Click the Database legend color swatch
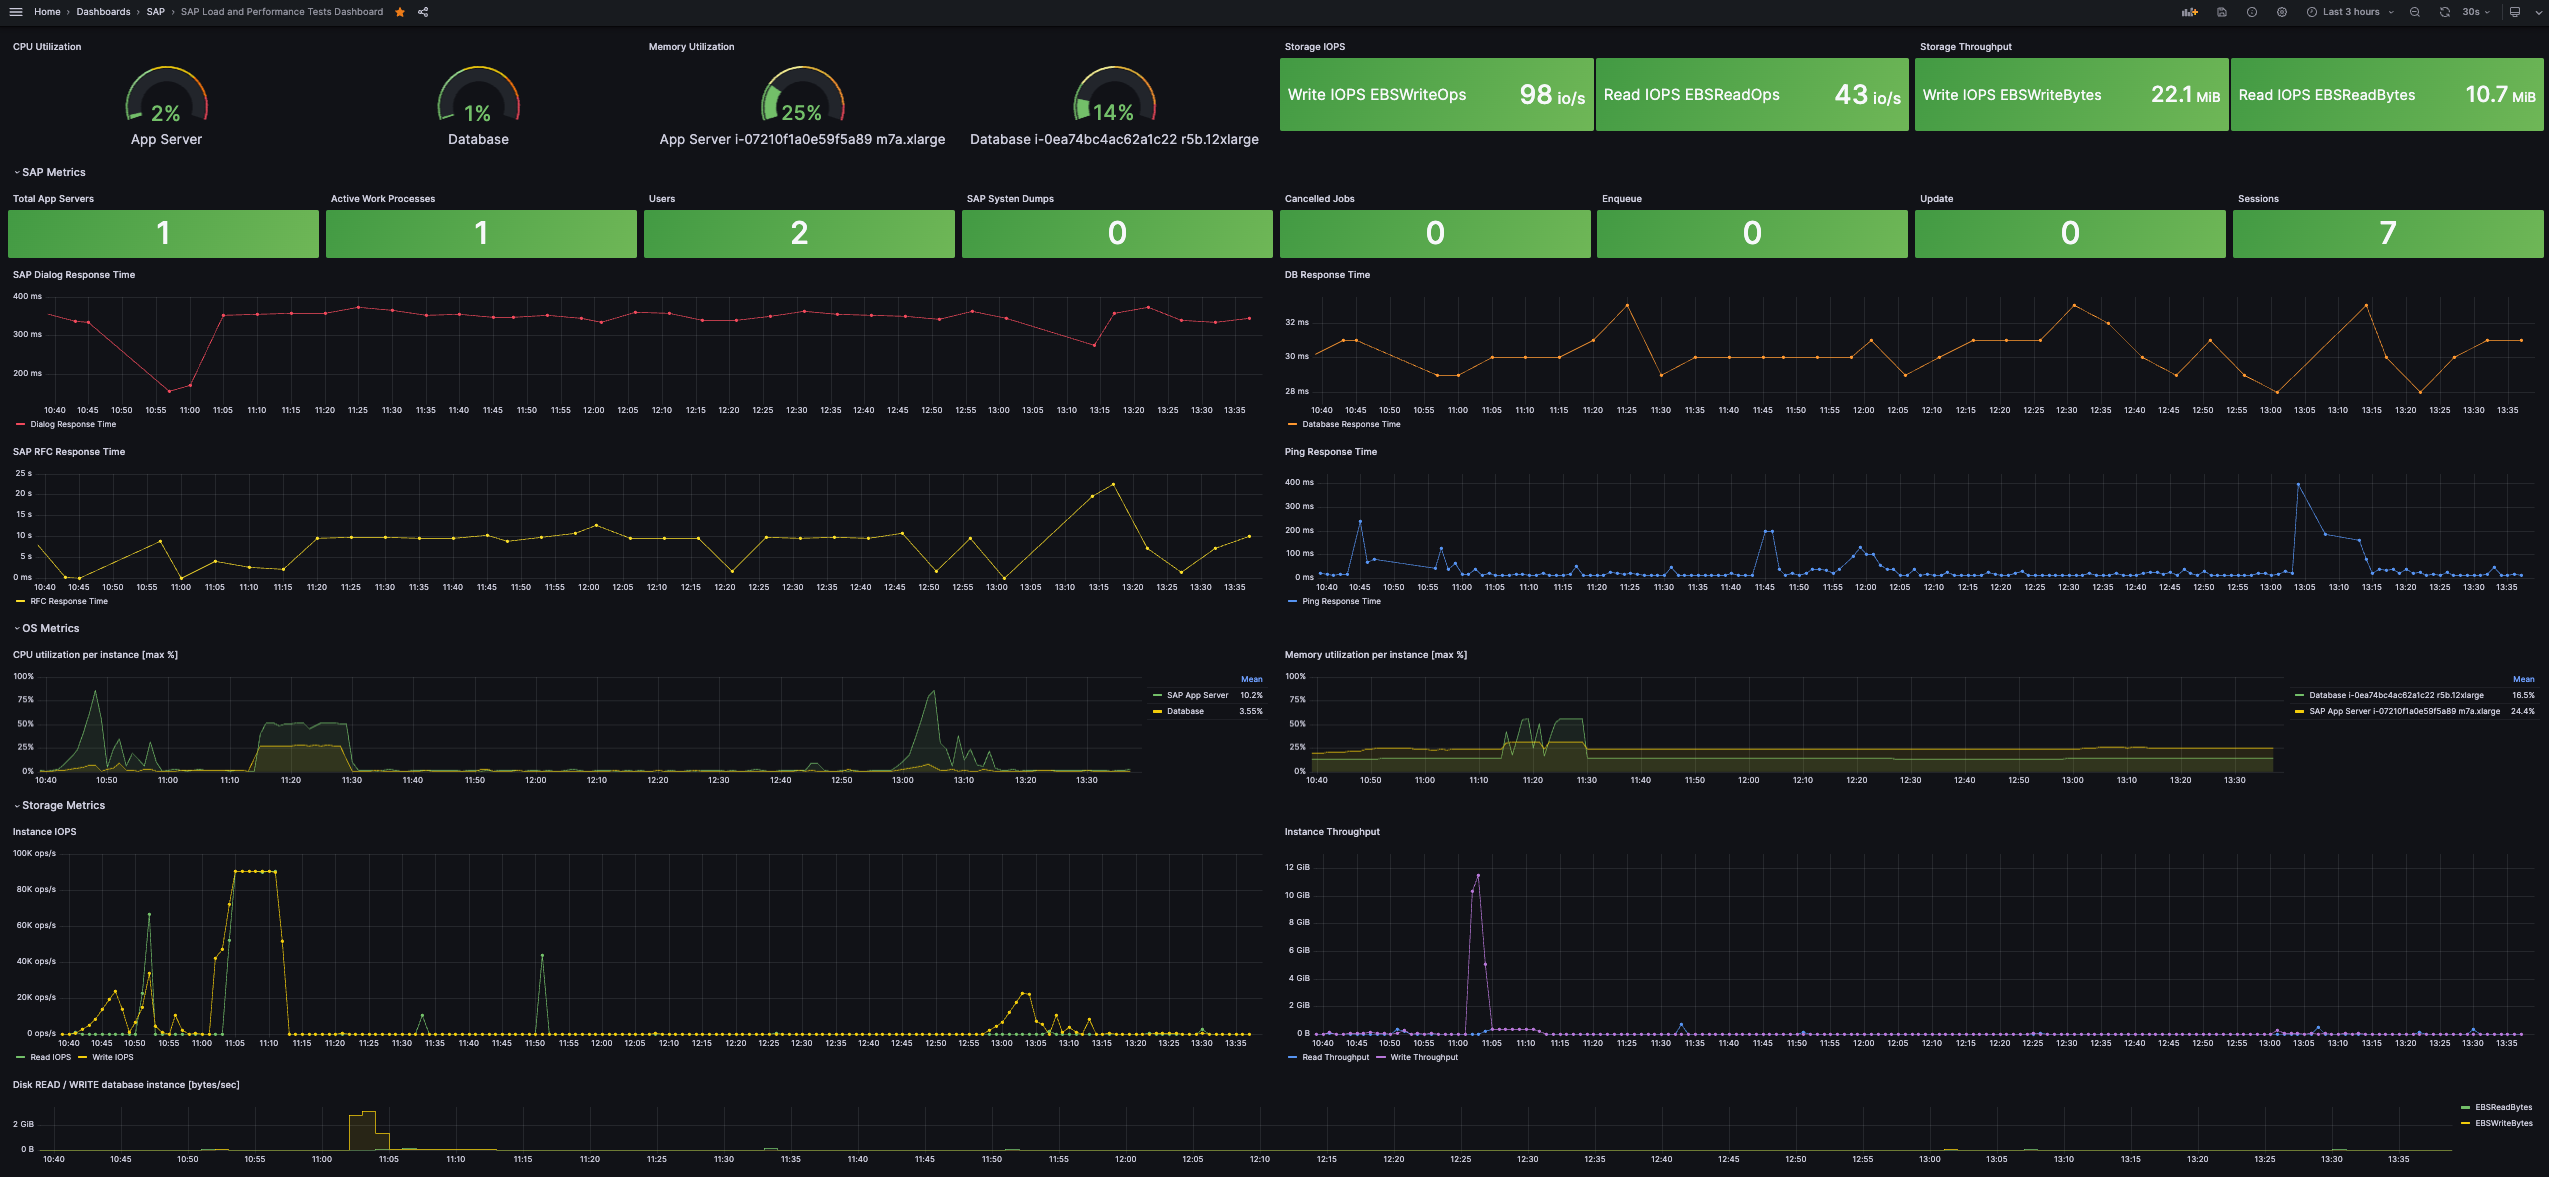 pos(1157,711)
